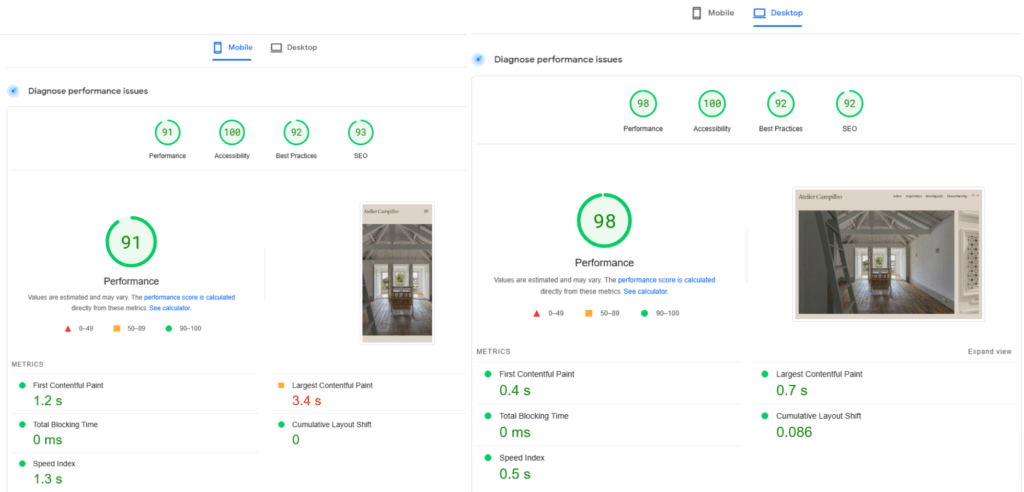Viewport: 1024px width, 492px height.
Task: Open the small Performance 98 gauge
Action: pos(643,104)
